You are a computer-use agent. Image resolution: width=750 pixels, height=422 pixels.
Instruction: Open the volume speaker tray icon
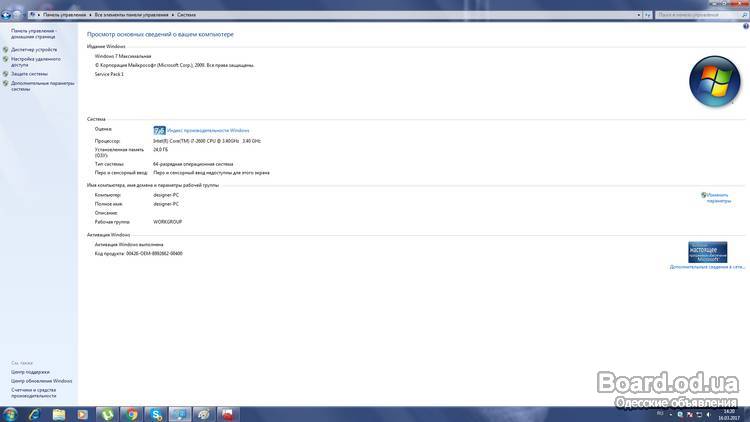point(708,414)
